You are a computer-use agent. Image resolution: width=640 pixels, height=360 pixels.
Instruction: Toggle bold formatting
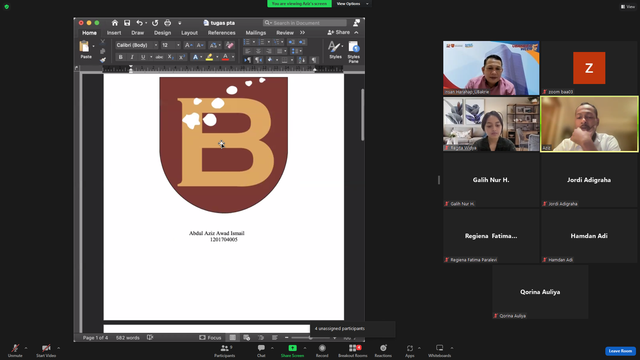(x=120, y=57)
